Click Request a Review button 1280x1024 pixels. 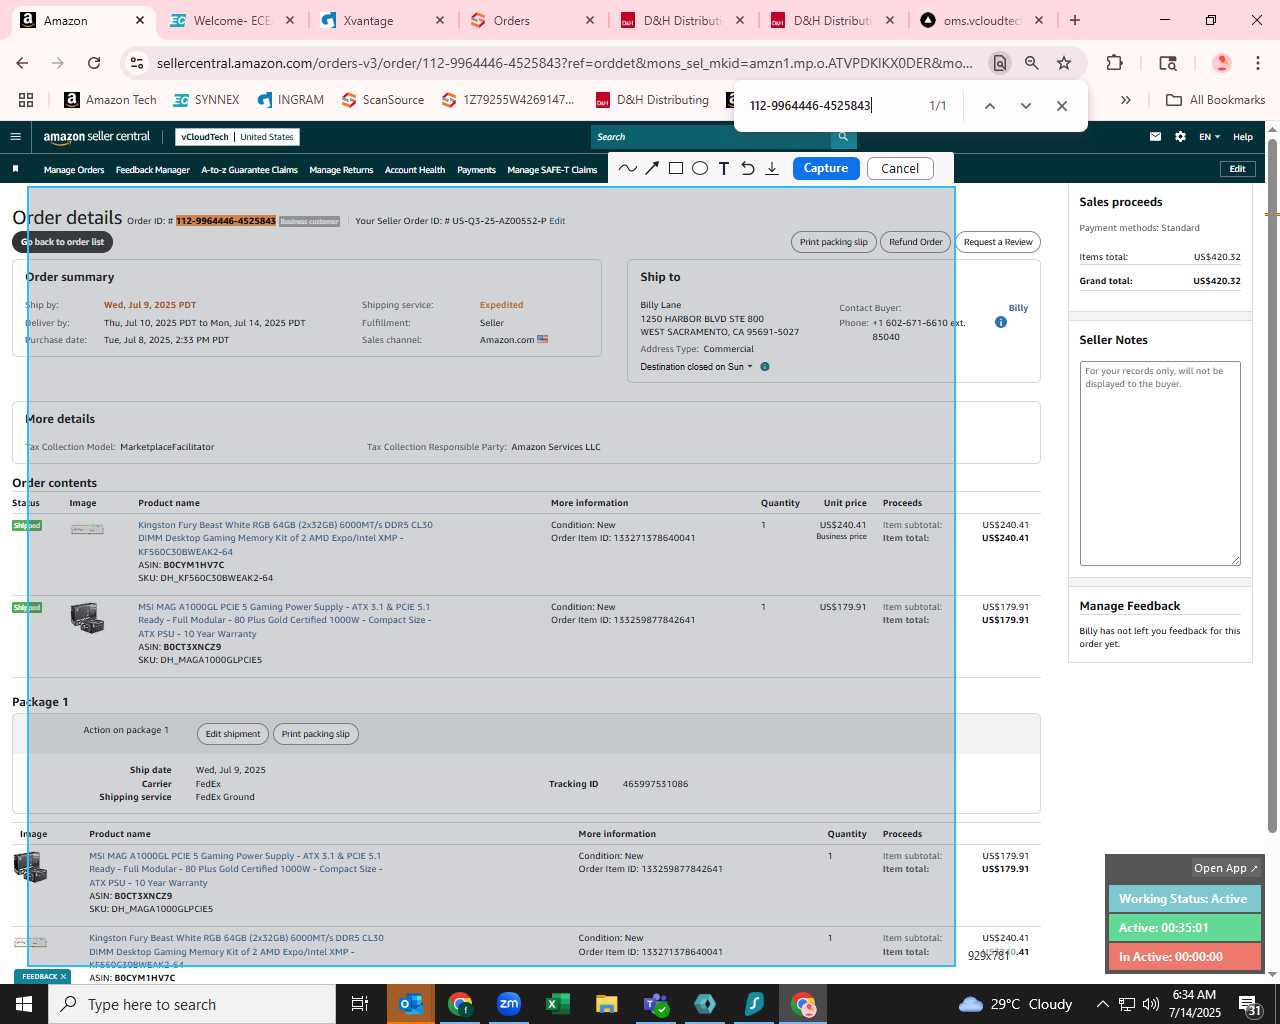[x=998, y=242]
